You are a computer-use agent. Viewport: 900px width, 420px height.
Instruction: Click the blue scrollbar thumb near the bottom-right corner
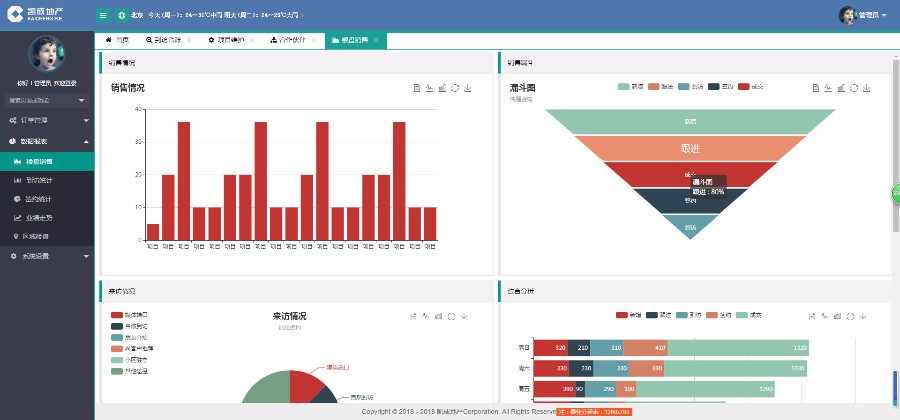tap(894, 387)
